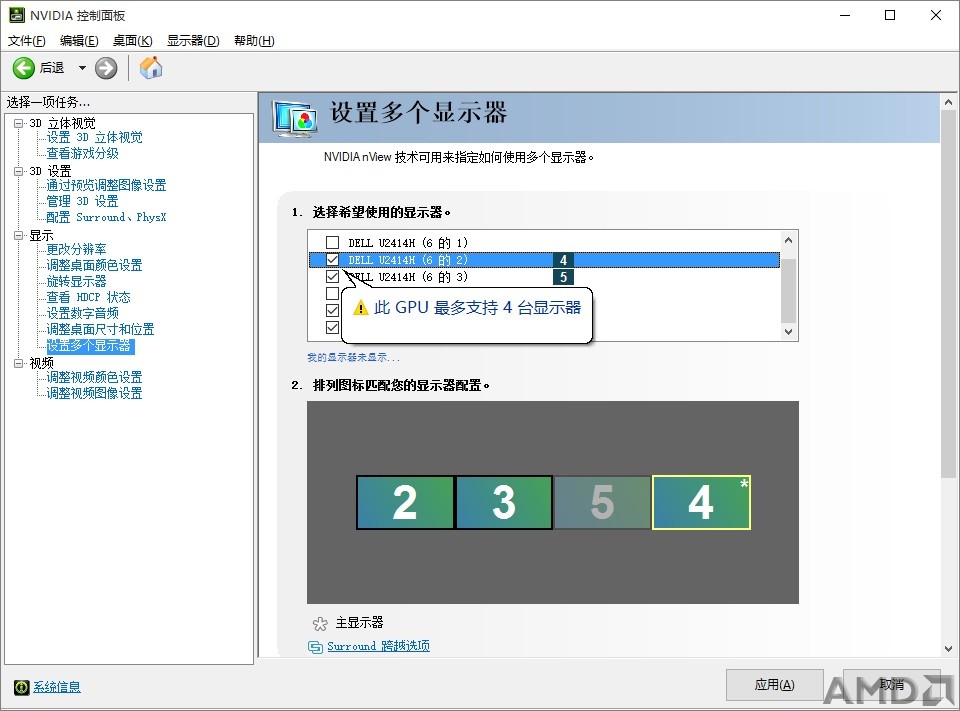Click the 后退 label in the toolbar
This screenshot has height=711, width=960.
coord(52,68)
